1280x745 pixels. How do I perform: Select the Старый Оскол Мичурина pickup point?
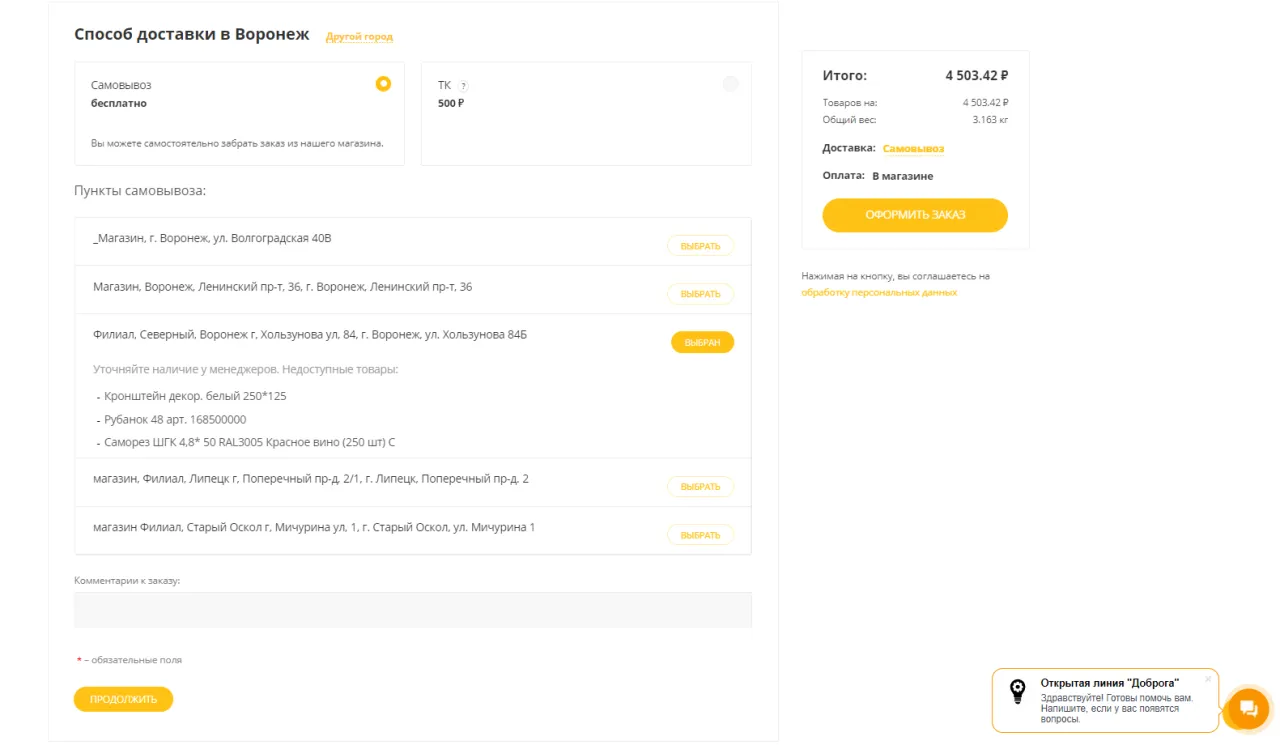[x=700, y=534]
